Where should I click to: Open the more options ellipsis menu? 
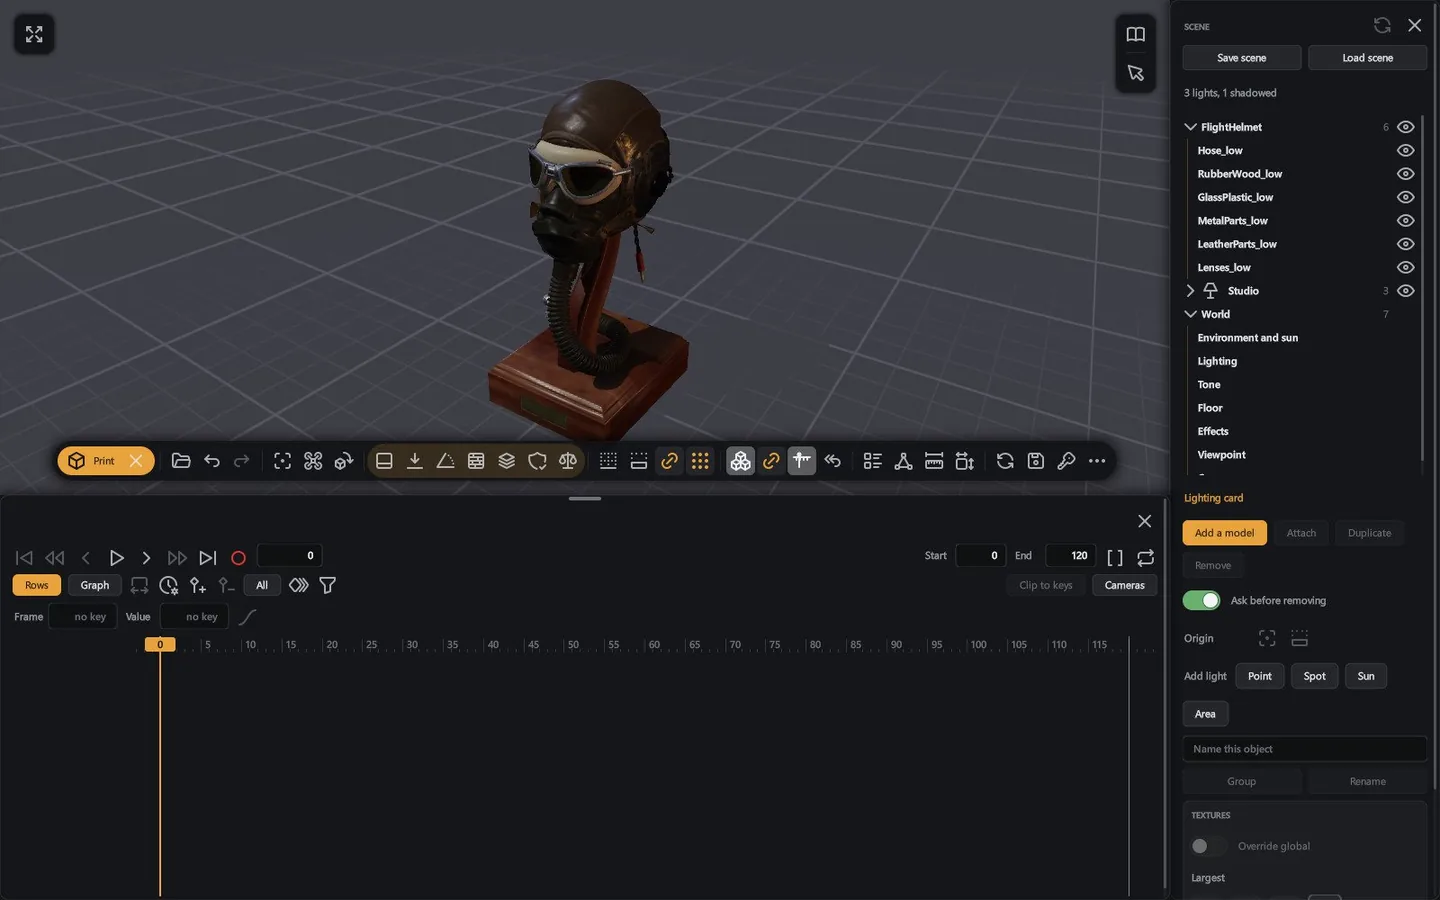(1097, 461)
